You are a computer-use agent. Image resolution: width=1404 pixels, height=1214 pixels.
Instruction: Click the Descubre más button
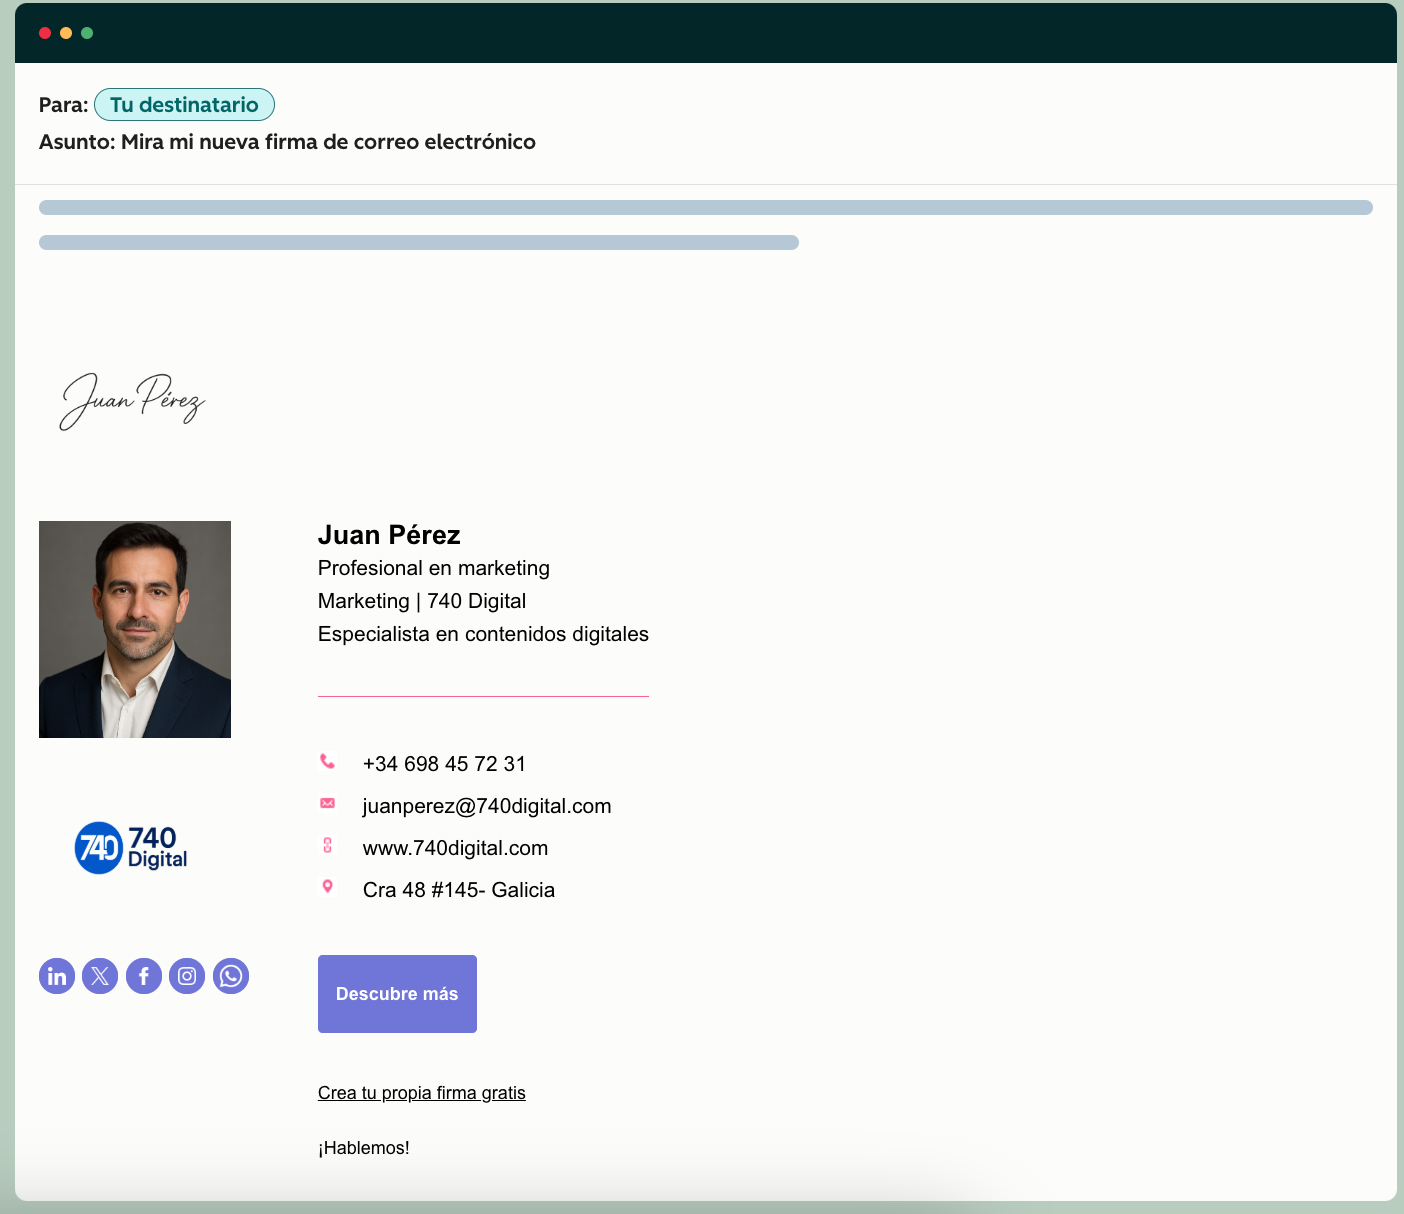tap(397, 993)
